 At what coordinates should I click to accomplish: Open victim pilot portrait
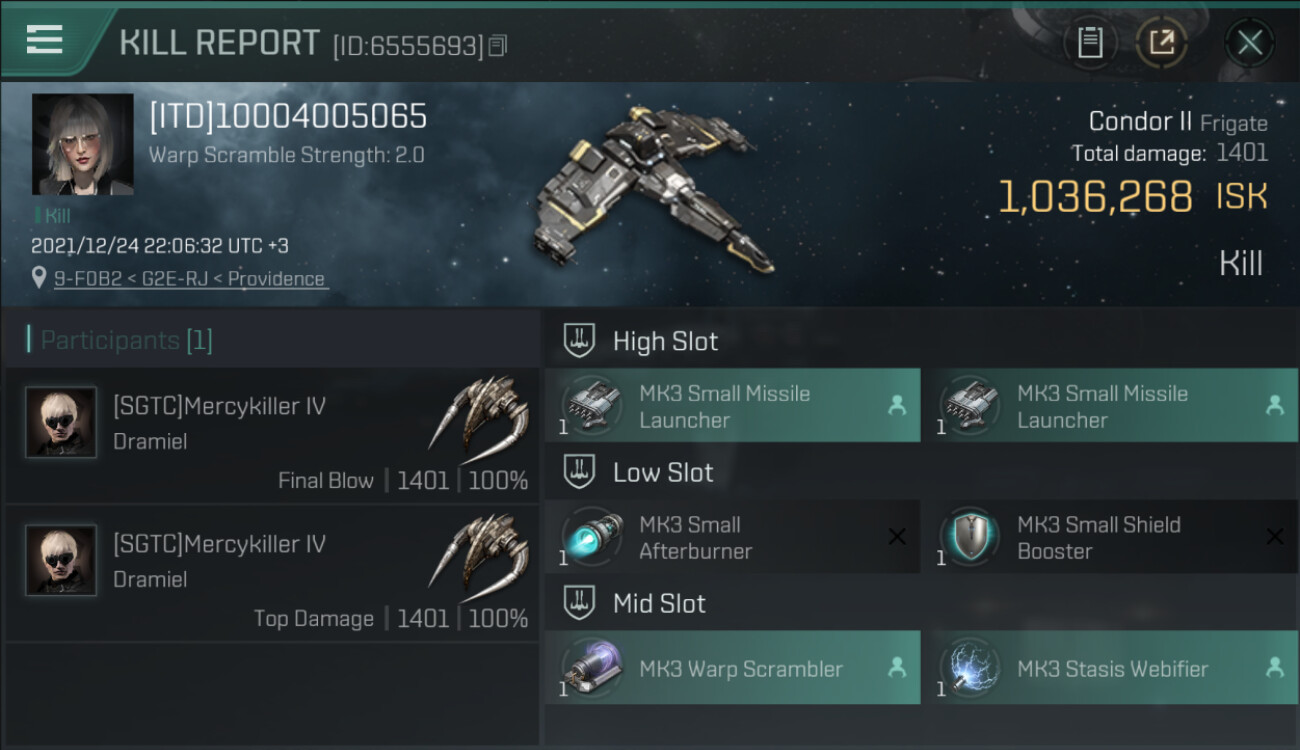pyautogui.click(x=82, y=144)
